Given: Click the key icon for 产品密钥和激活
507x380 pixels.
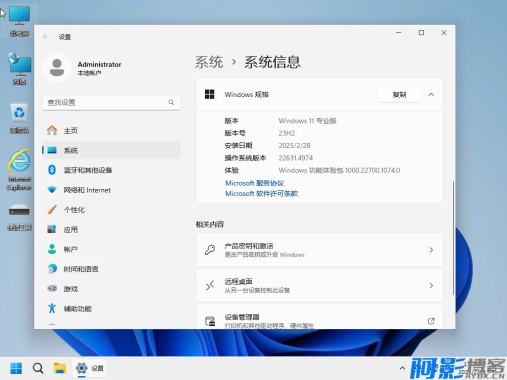Looking at the screenshot, I should pos(210,250).
